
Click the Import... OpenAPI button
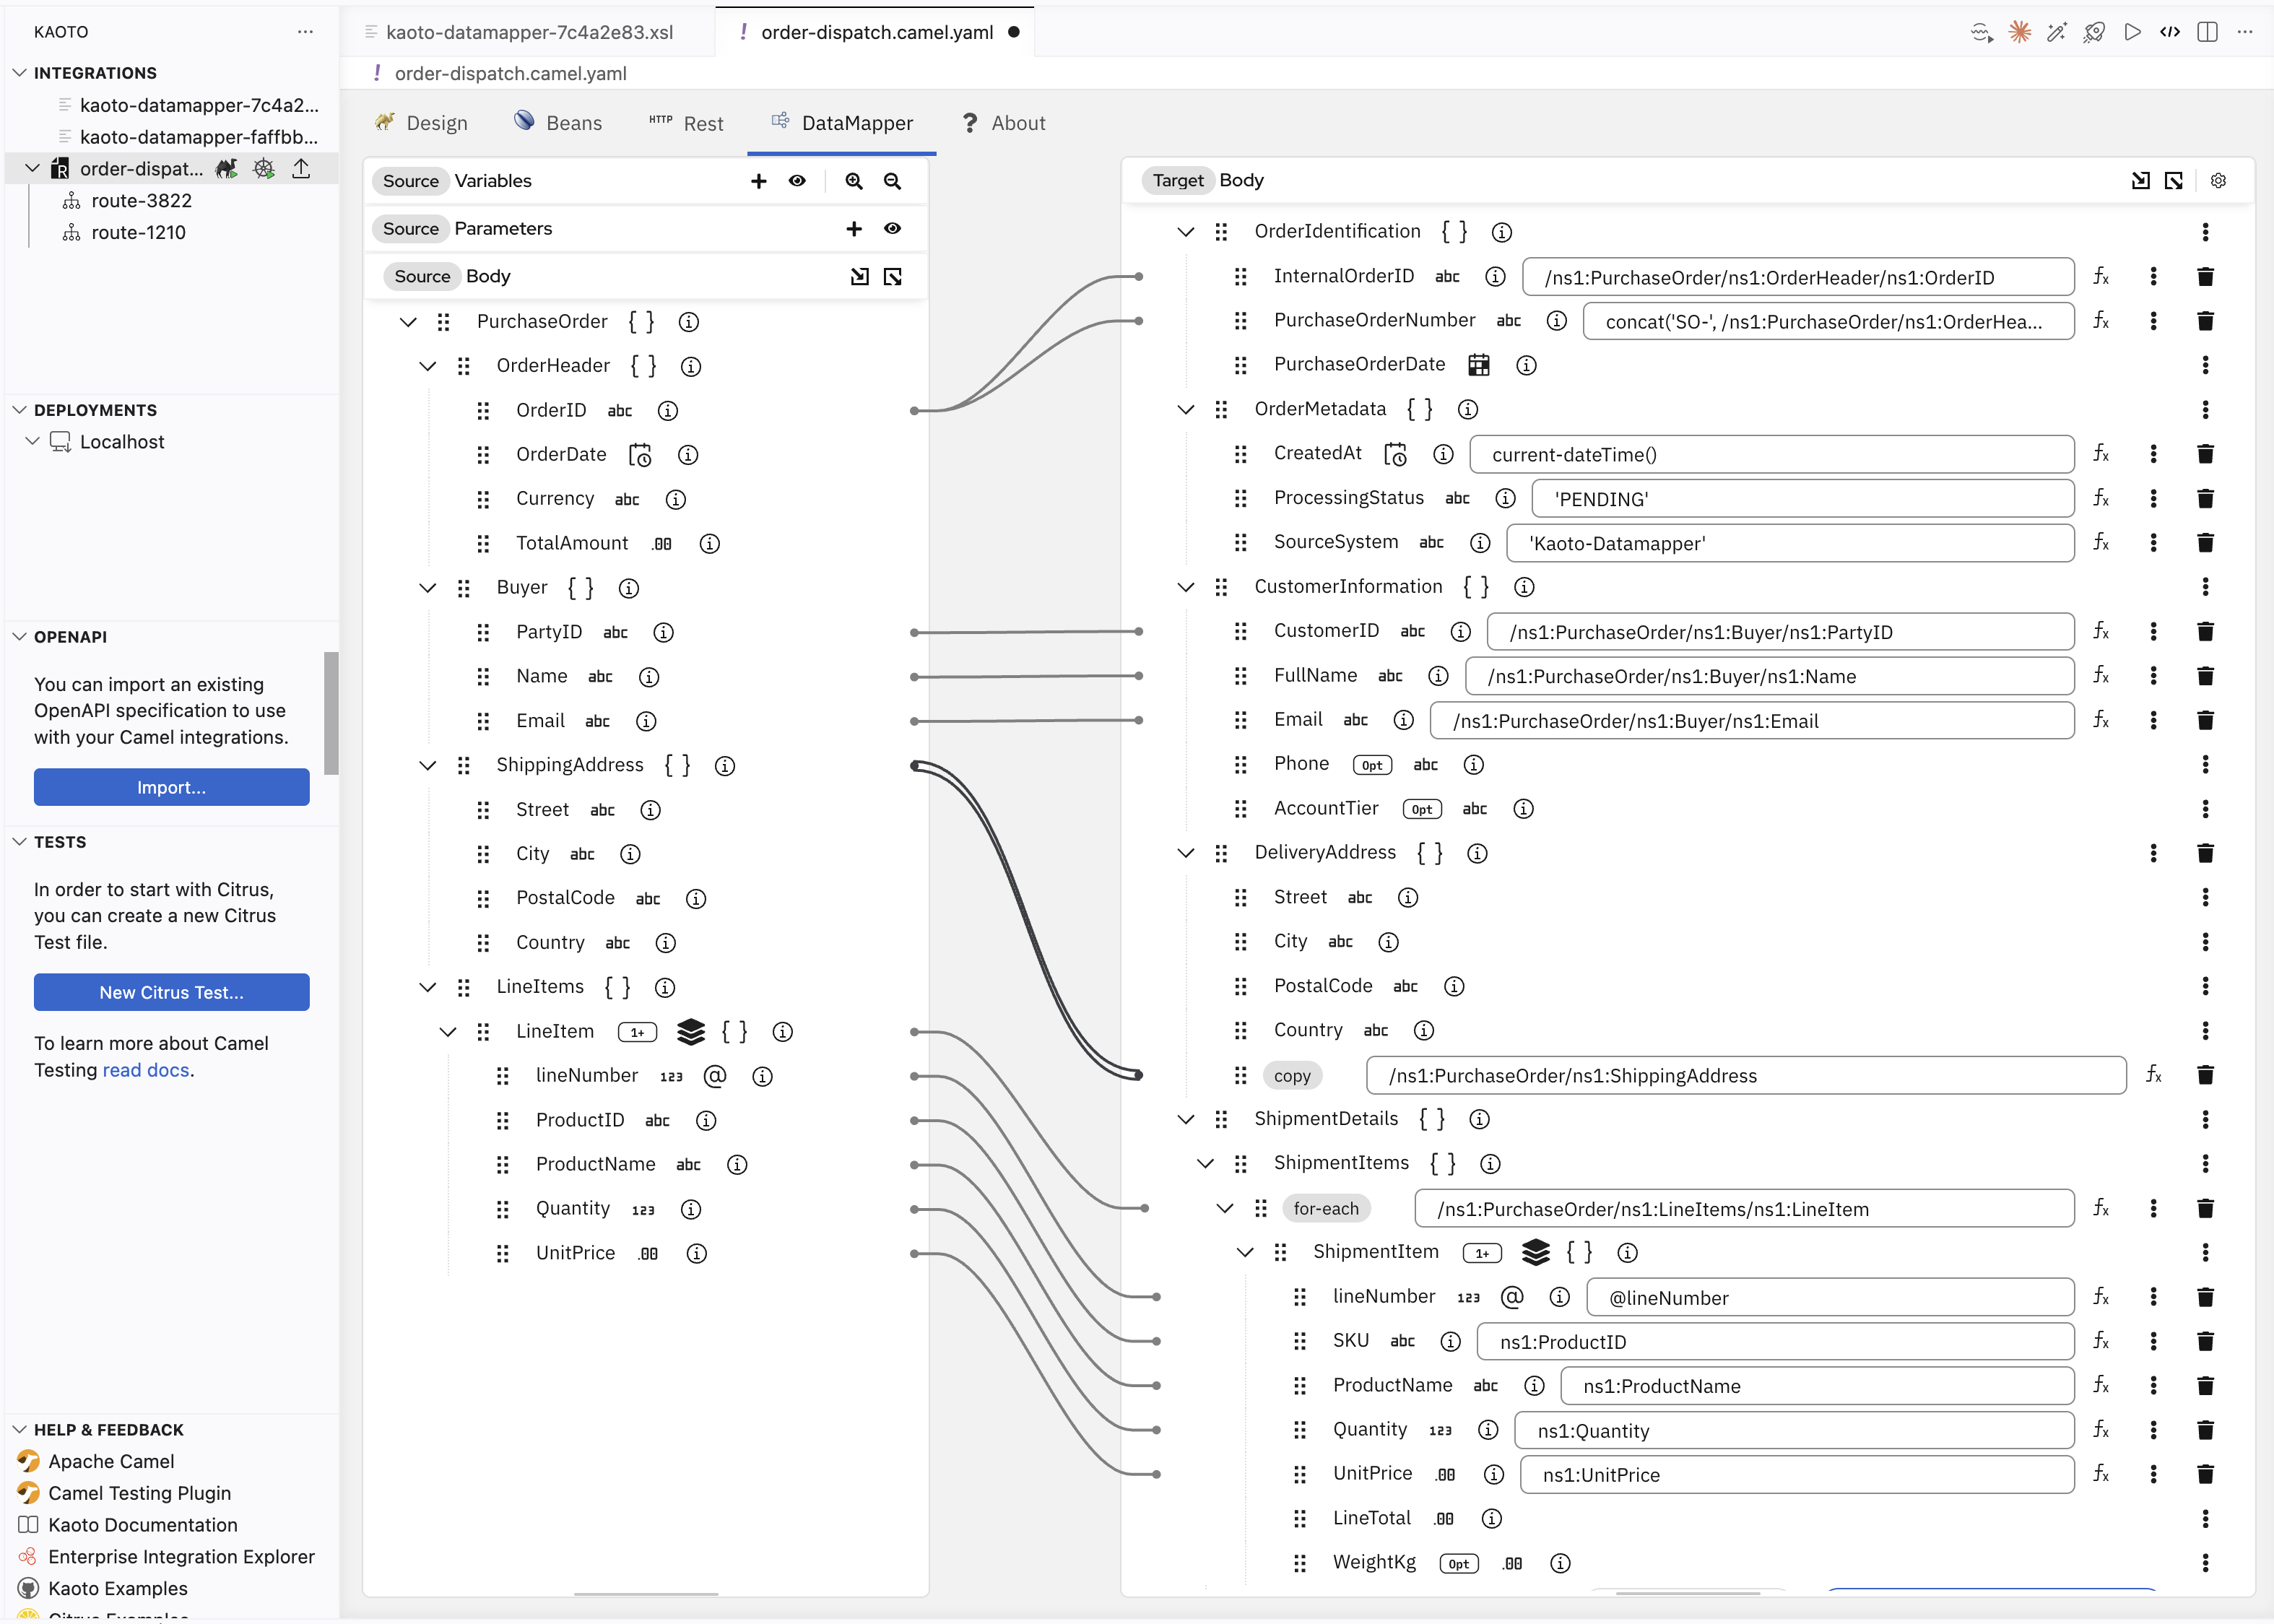coord(171,787)
